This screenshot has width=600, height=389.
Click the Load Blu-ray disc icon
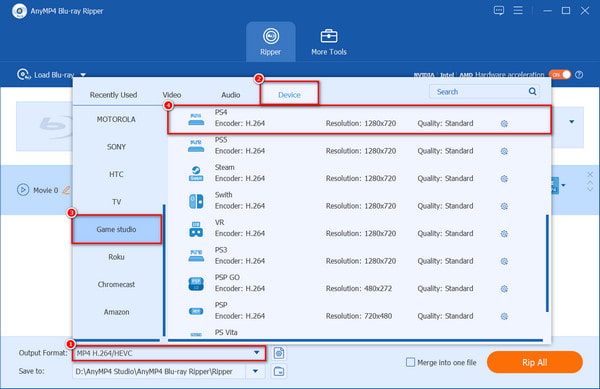tap(23, 74)
